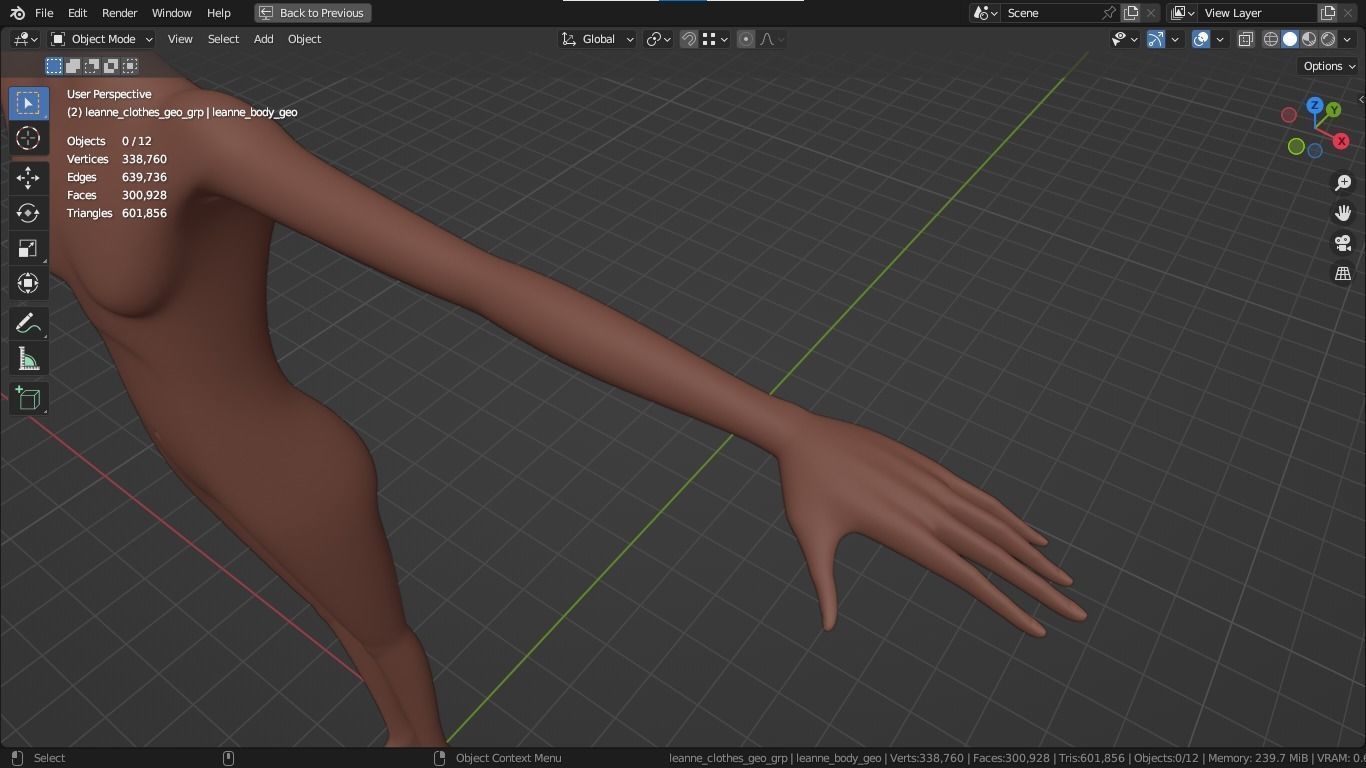Toggle the viewport gizmos
Screen dimensions: 1366x768
[x=1156, y=39]
